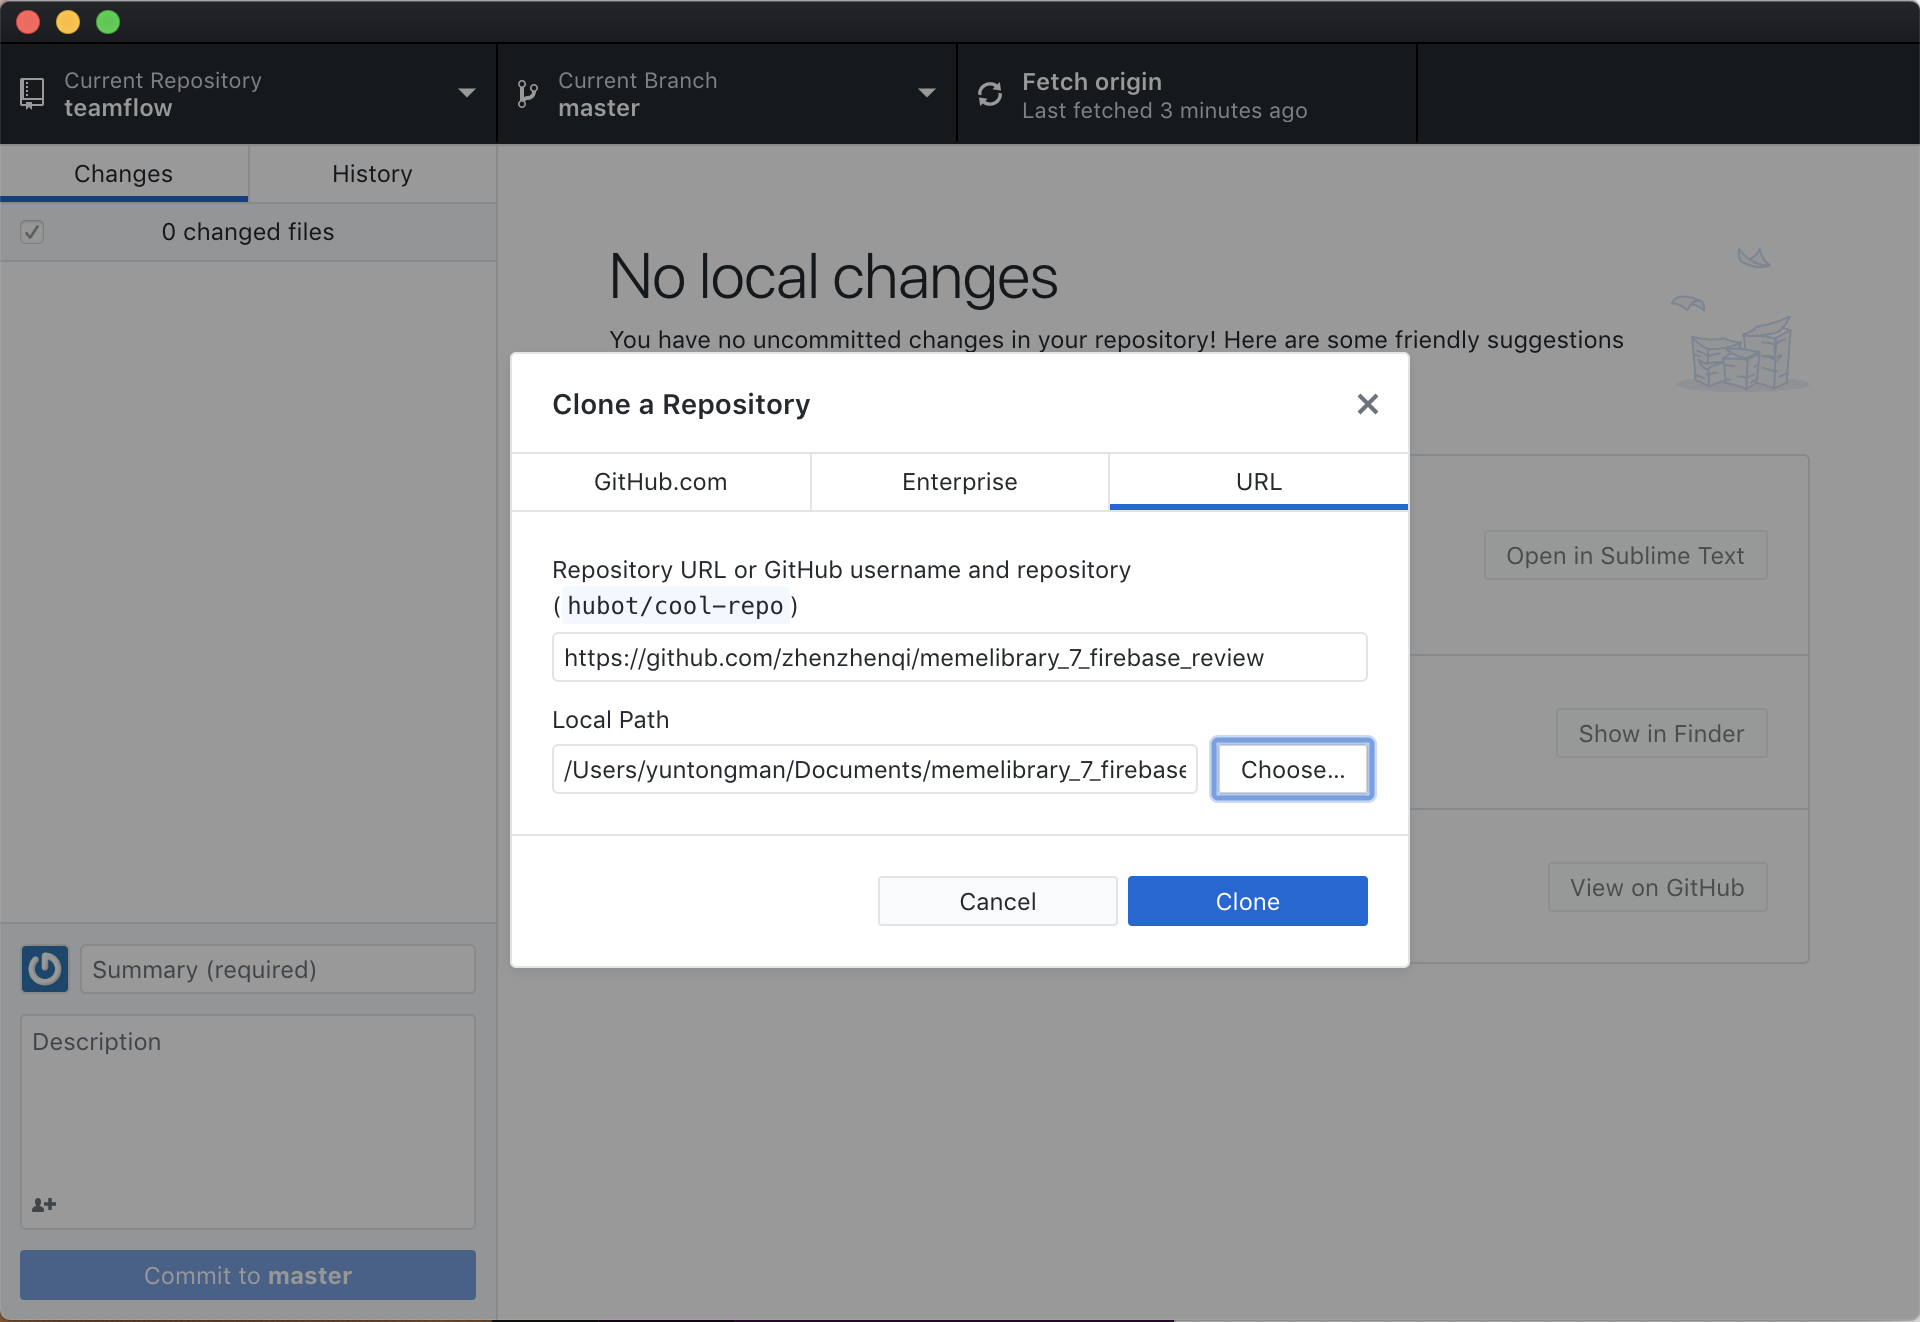Click Choose... to pick local path
The width and height of the screenshot is (1920, 1322).
click(x=1292, y=769)
